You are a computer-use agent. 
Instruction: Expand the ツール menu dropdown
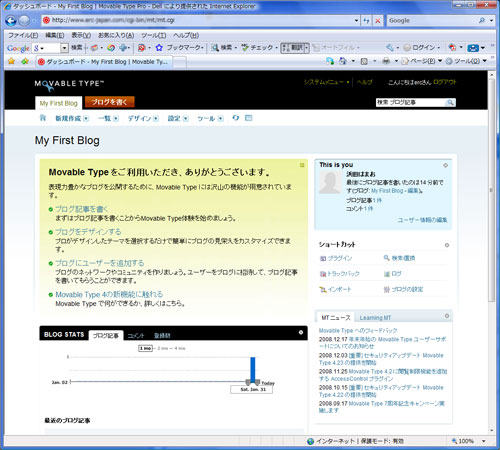tap(220, 118)
